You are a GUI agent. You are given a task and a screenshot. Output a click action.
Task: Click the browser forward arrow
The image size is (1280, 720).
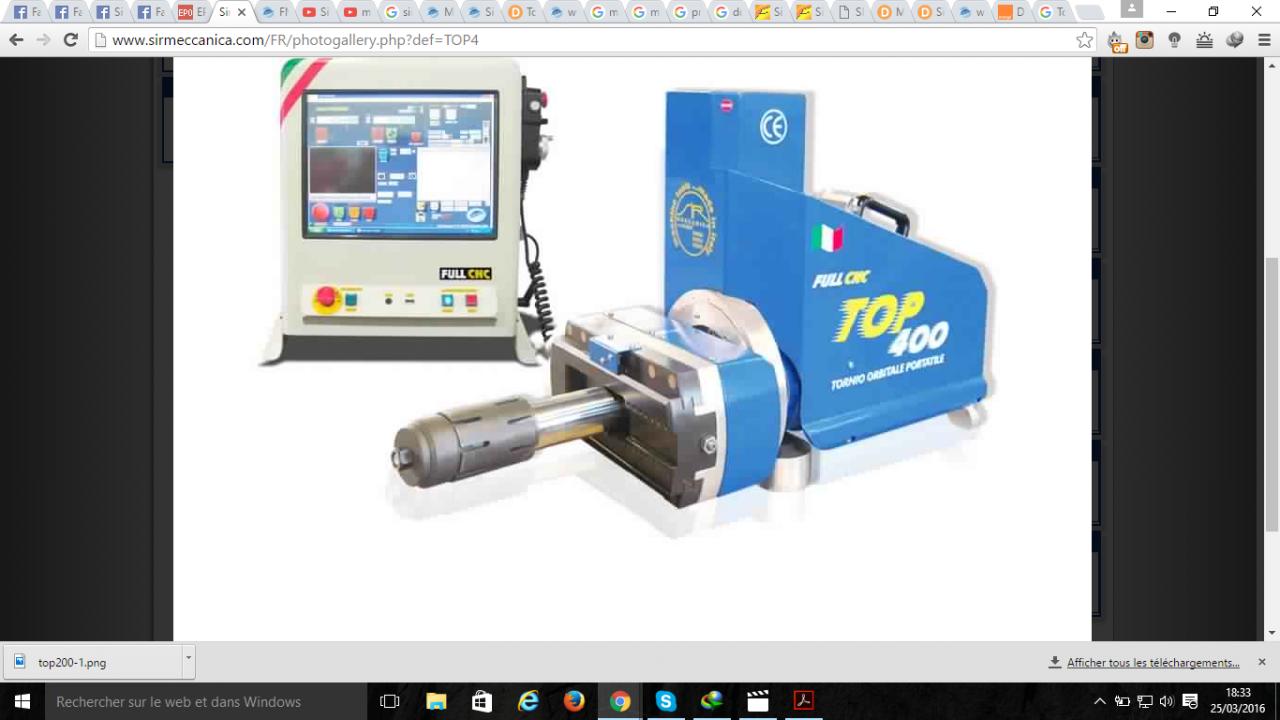tap(43, 40)
